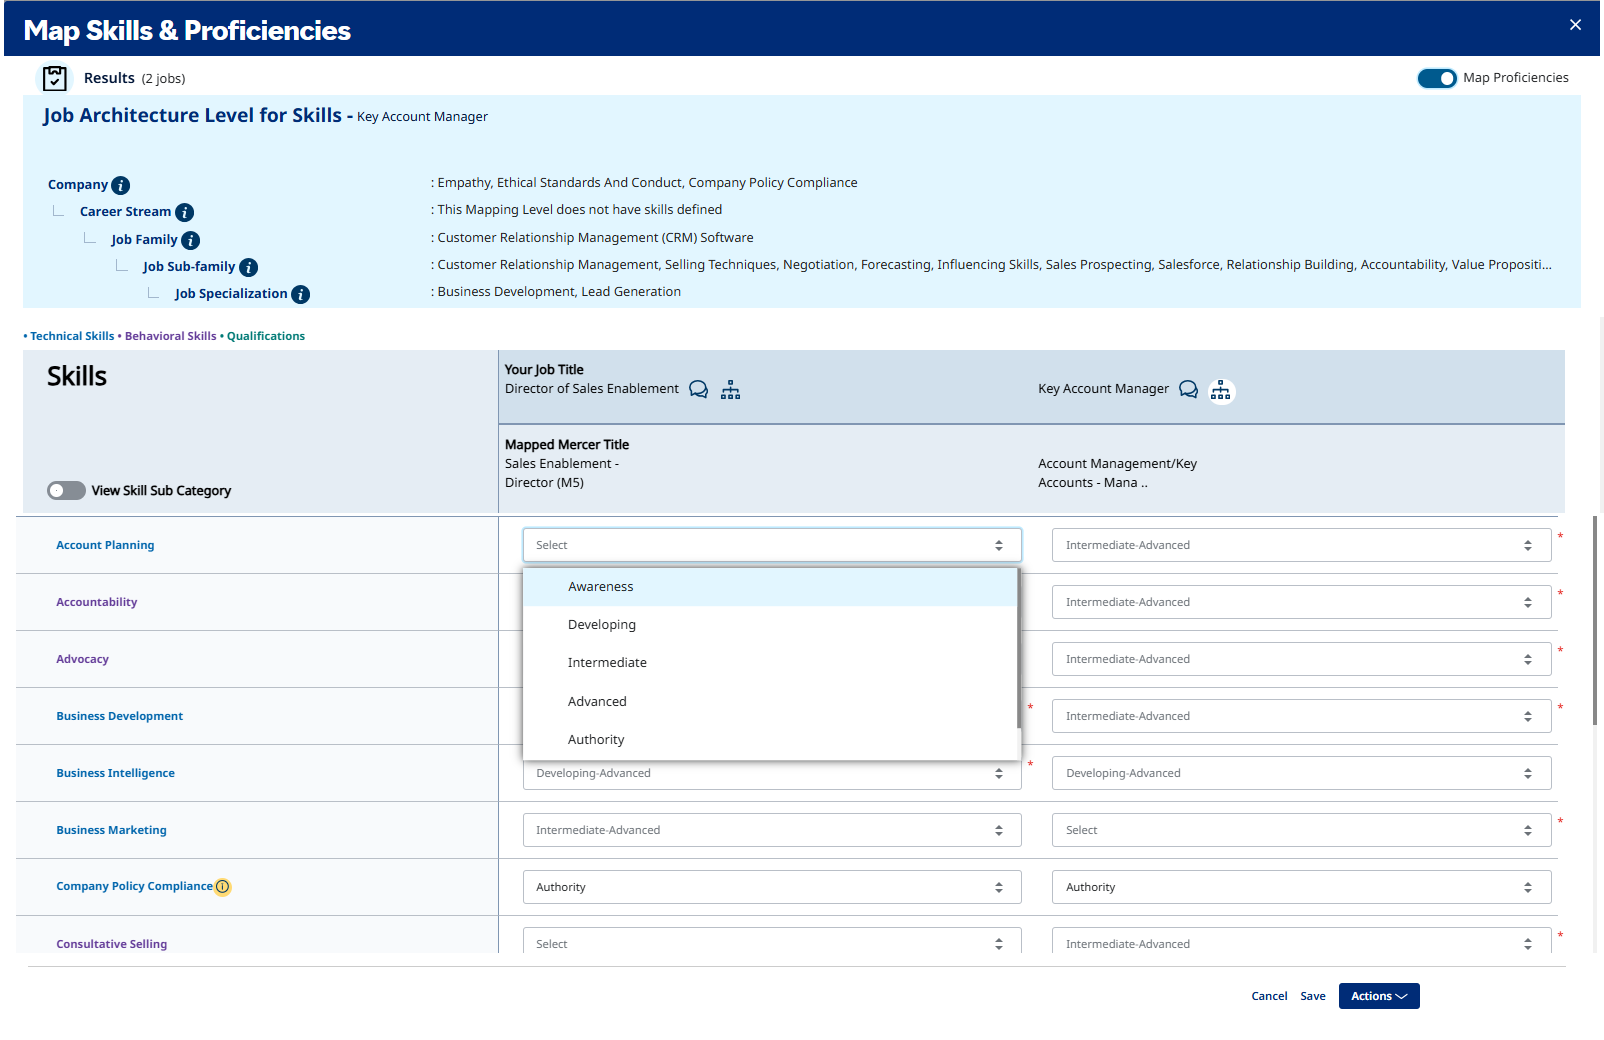
Task: Click info icon next to Company Policy Compliance
Action: tap(223, 887)
